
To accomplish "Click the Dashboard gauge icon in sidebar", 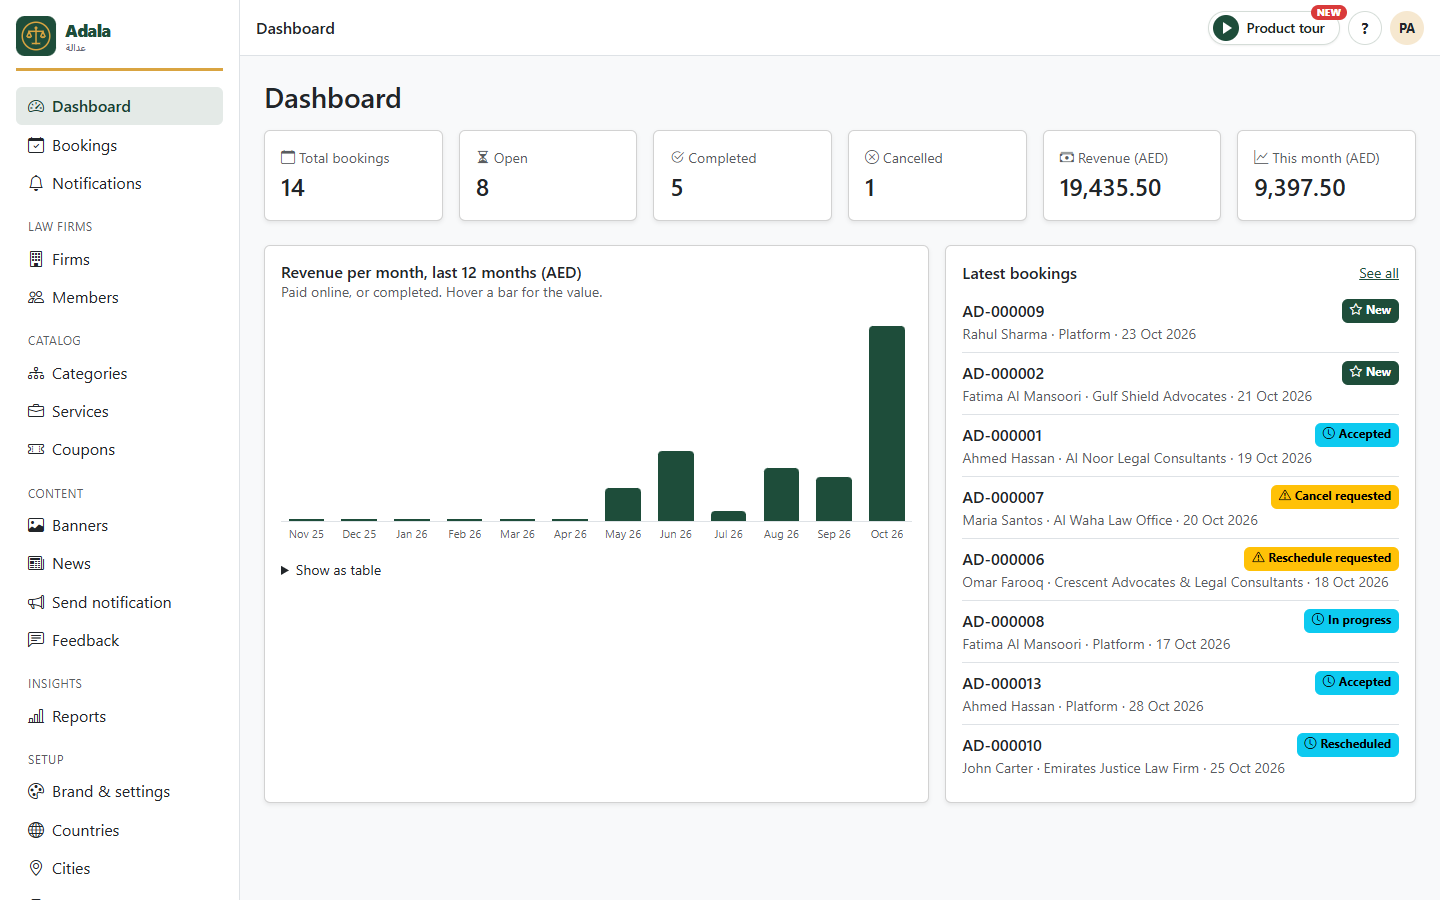I will 36,106.
